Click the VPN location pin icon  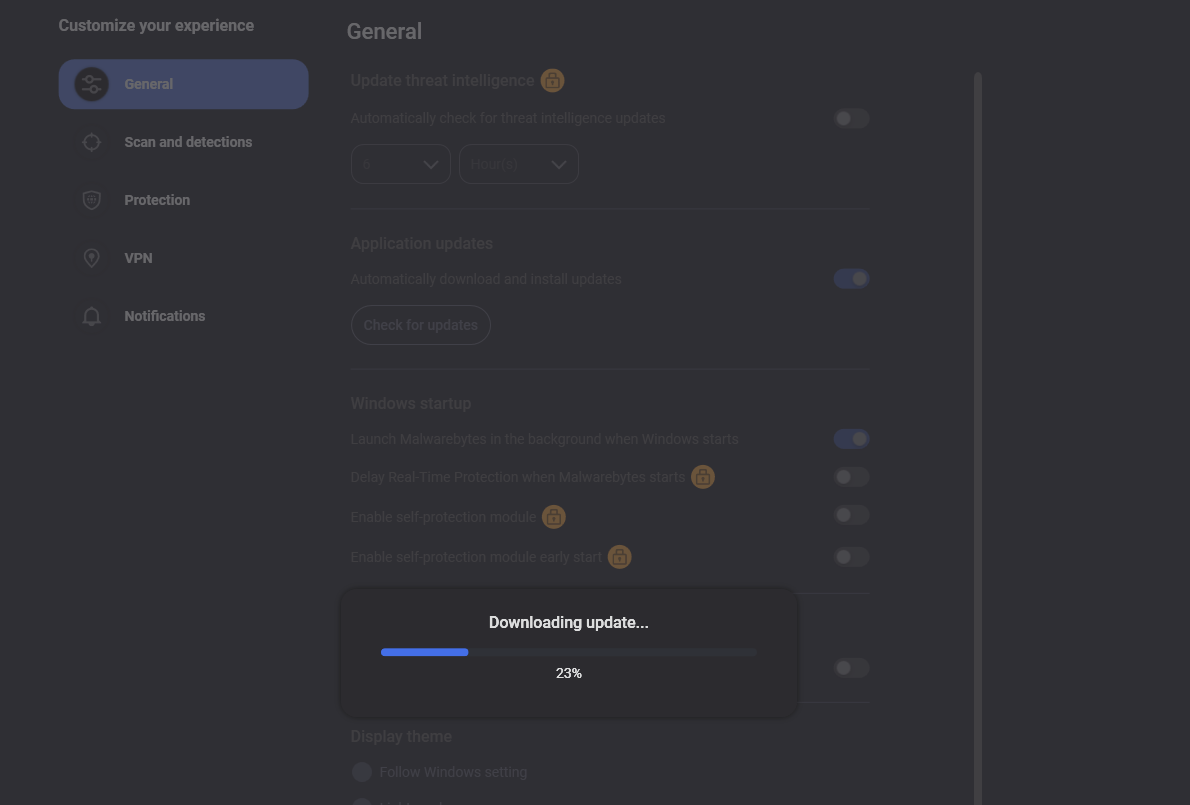92,258
